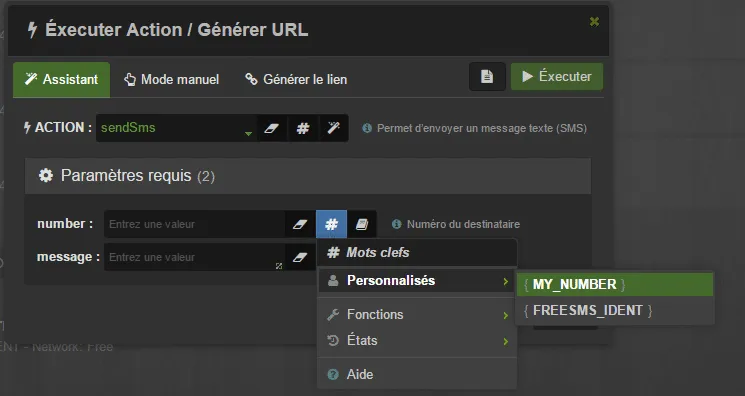Open the Générer le lien tab

click(x=296, y=79)
